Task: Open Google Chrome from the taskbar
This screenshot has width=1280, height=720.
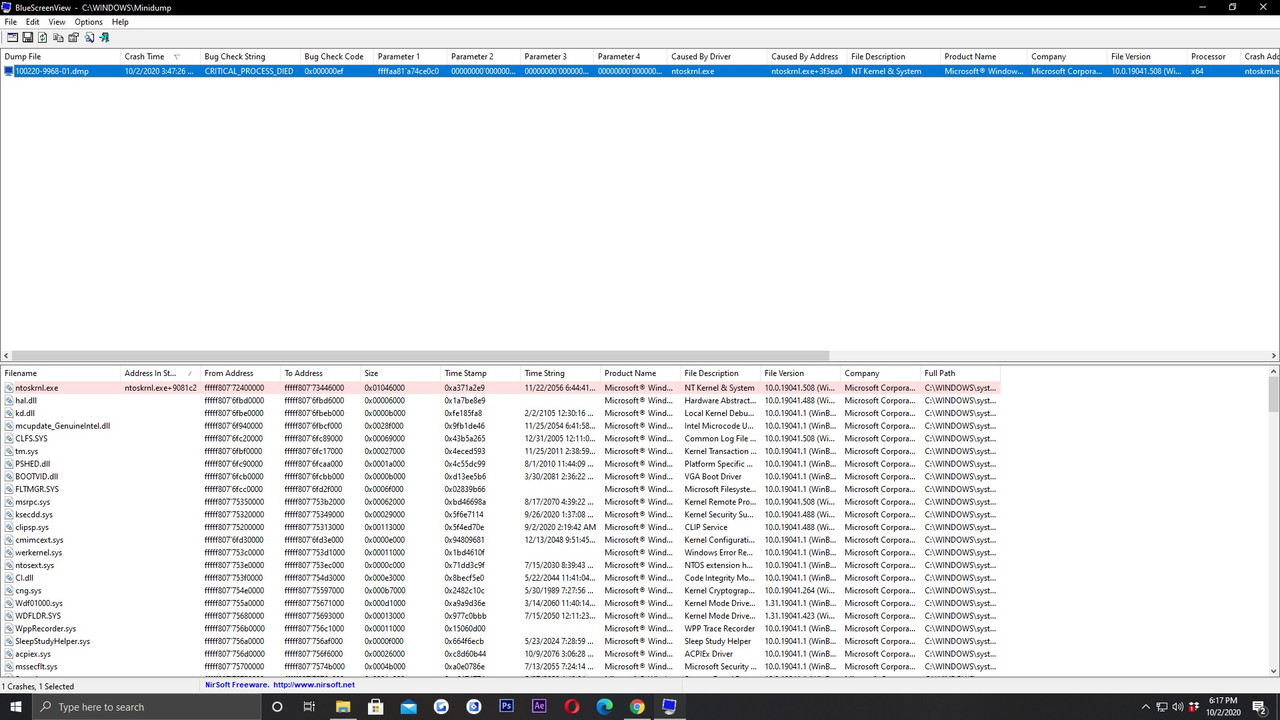Action: tap(637, 706)
